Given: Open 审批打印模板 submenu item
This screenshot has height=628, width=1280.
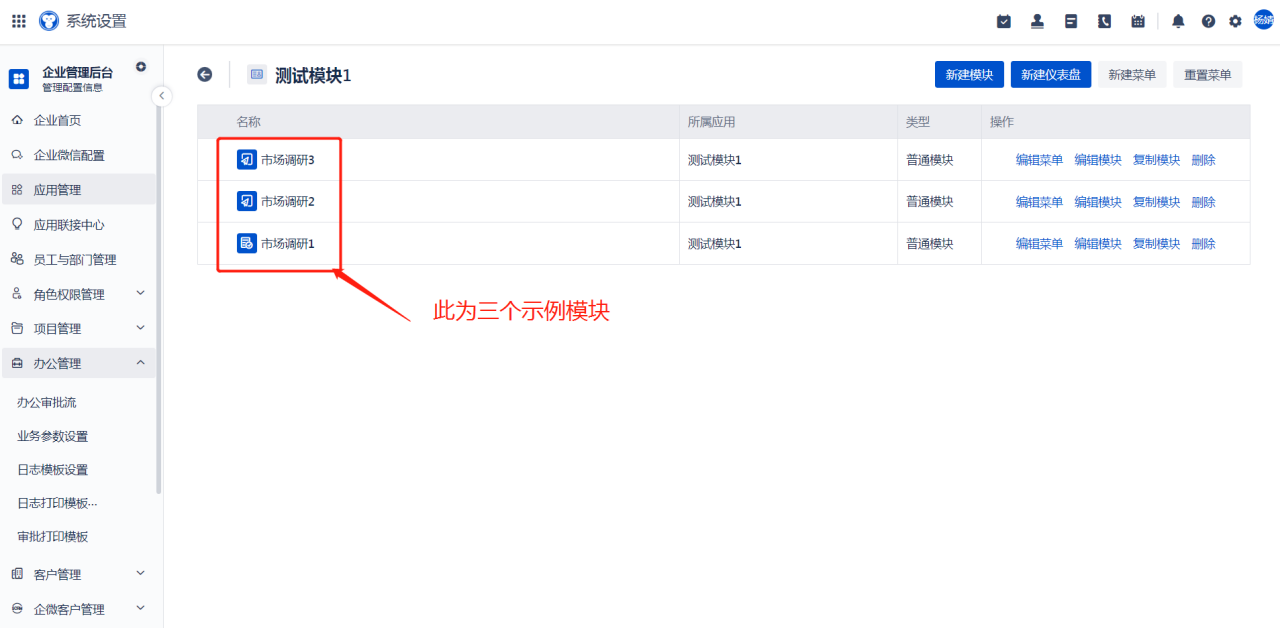Looking at the screenshot, I should pos(53,536).
